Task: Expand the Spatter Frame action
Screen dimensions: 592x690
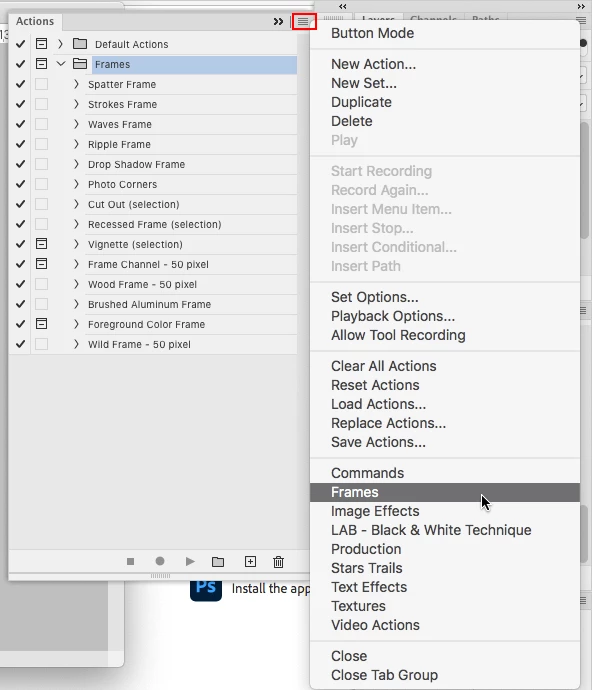Action: pos(76,84)
